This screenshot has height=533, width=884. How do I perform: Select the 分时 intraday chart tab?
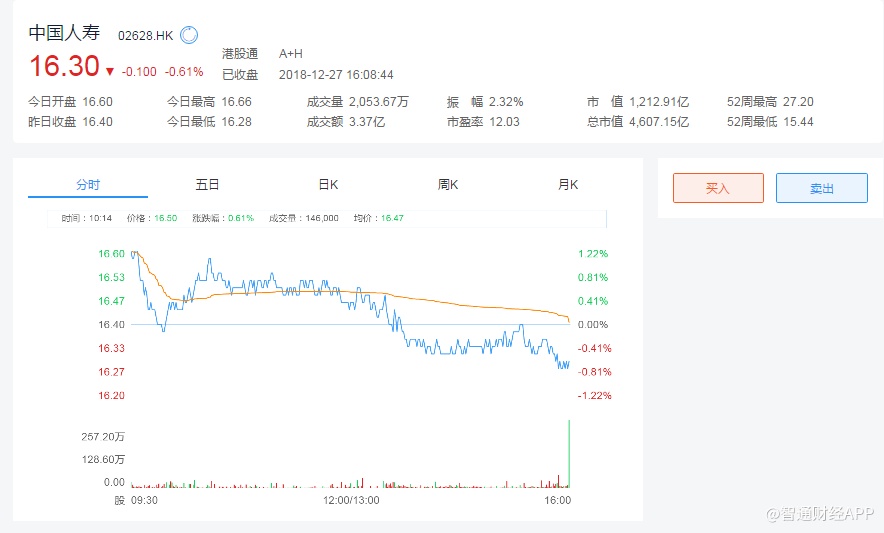click(88, 185)
